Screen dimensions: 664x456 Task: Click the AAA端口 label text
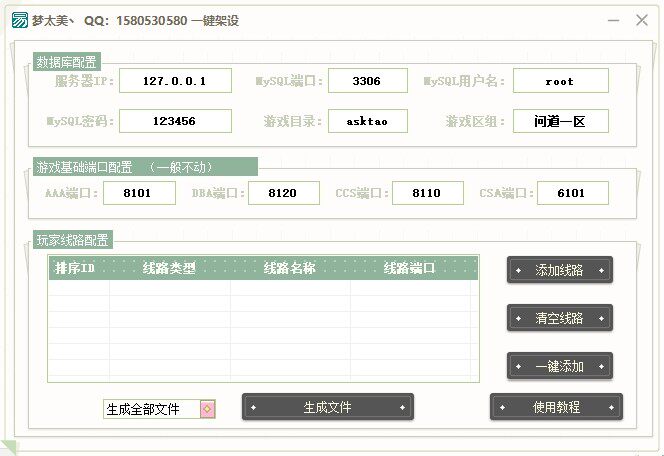72,193
